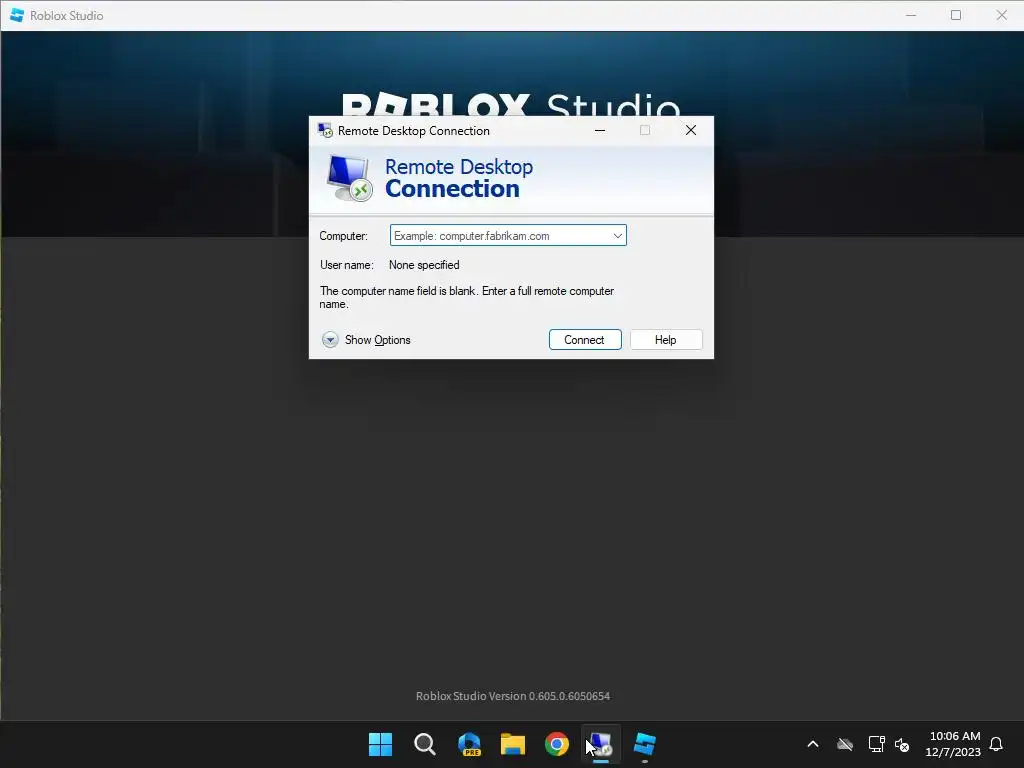Click the Roblox Studio Version text

point(513,696)
